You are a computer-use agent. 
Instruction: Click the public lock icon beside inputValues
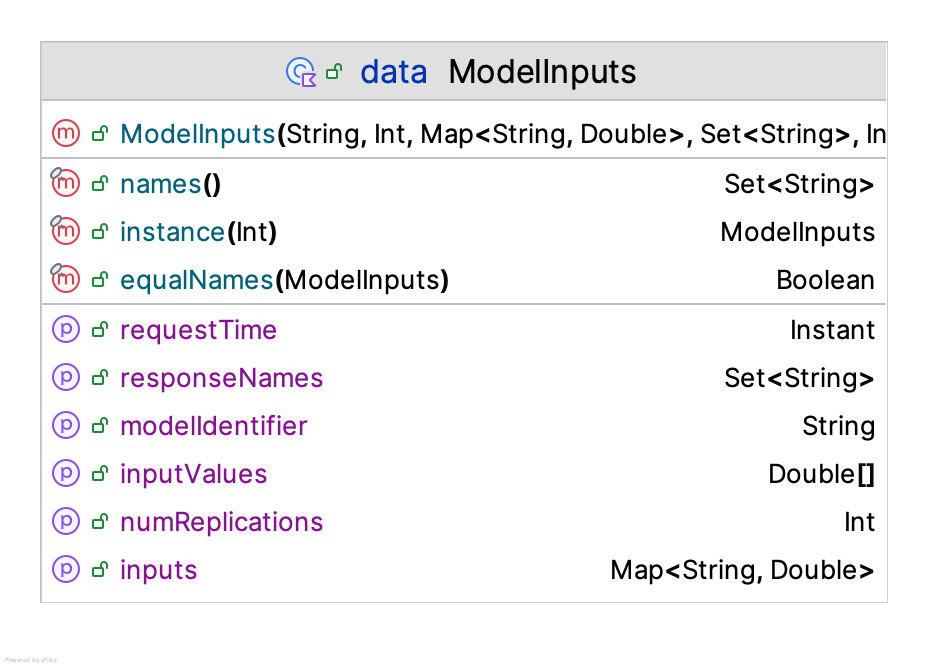100,473
